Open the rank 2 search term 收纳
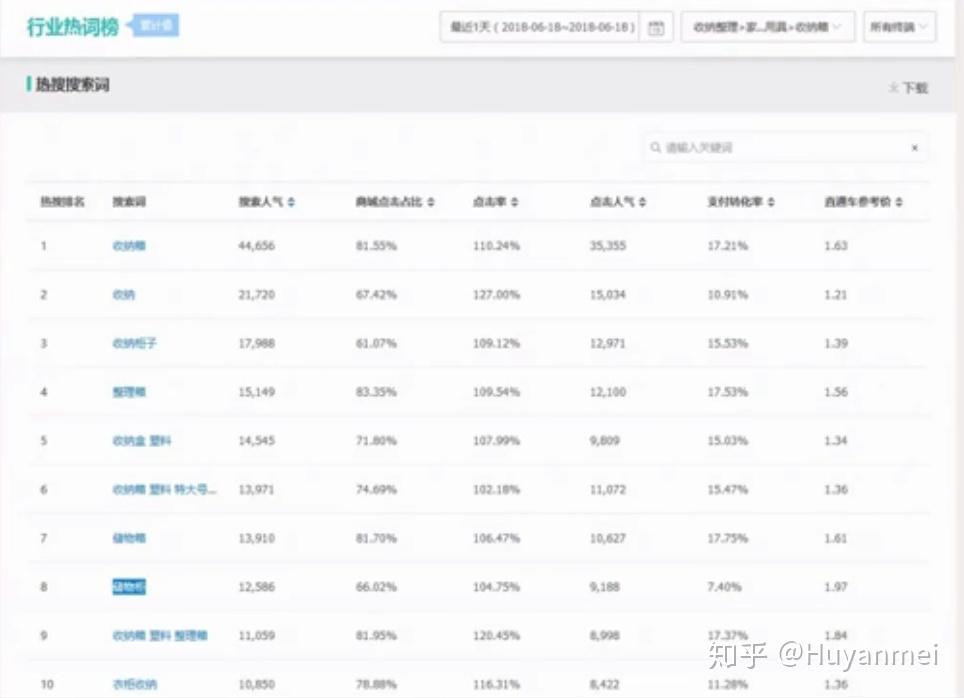 click(x=124, y=295)
